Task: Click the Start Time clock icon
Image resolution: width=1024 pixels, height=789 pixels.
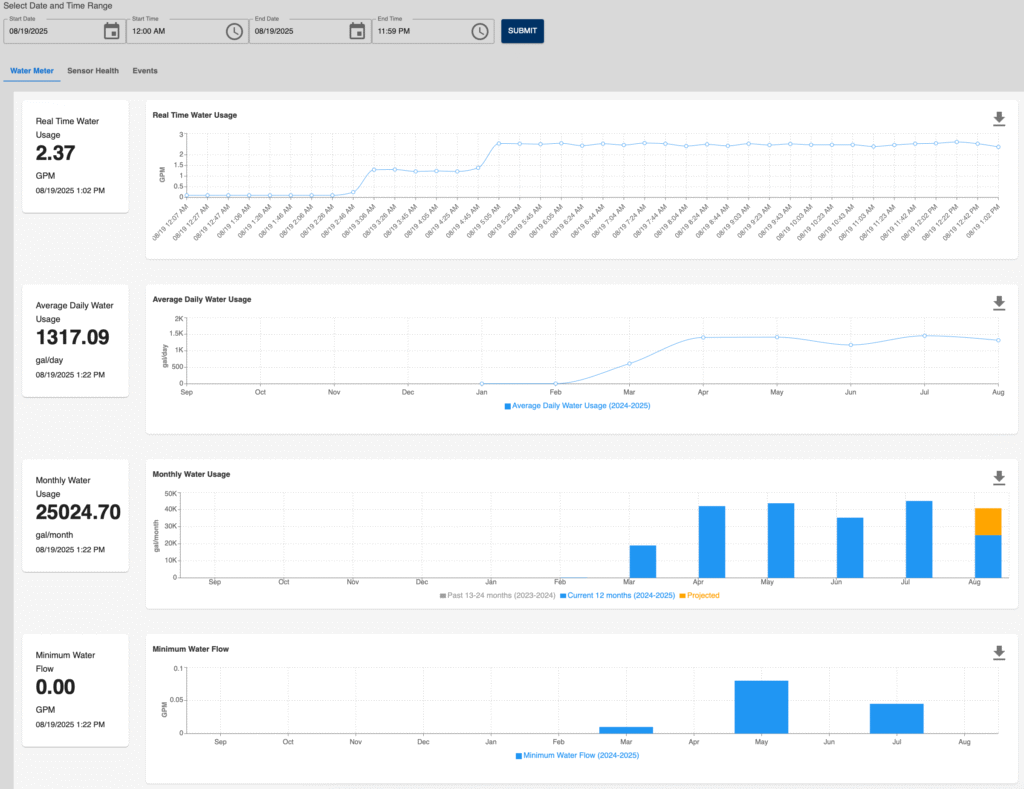Action: pos(234,31)
